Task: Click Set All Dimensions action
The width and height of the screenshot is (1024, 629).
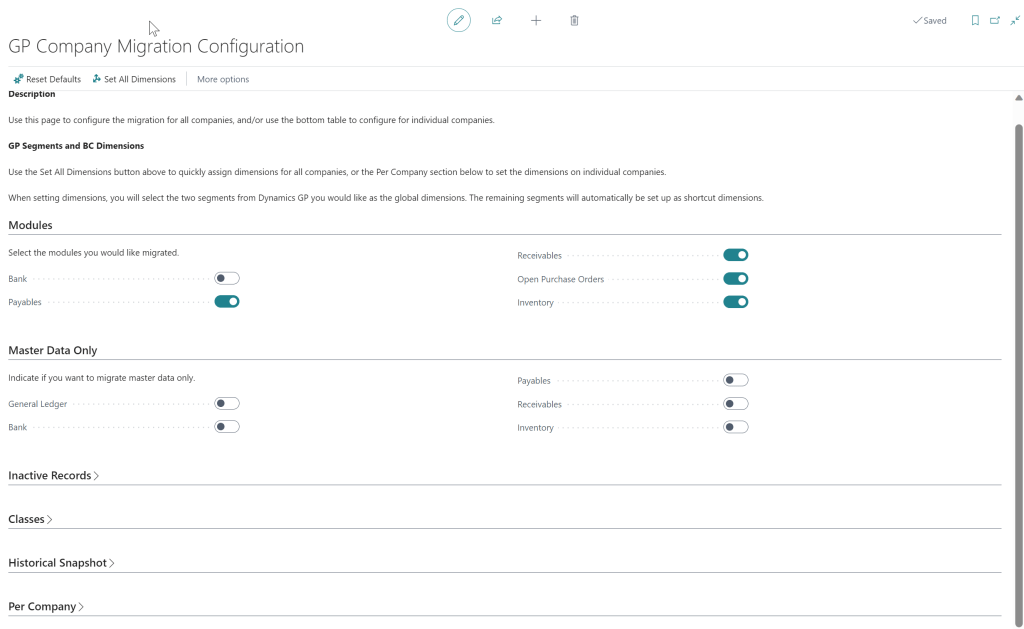Action: click(133, 79)
